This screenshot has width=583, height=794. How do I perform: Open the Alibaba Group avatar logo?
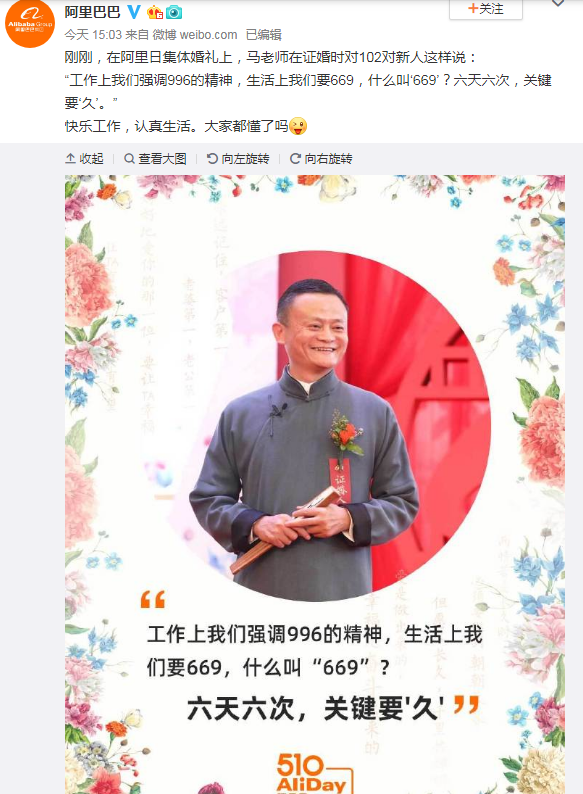pyautogui.click(x=30, y=23)
